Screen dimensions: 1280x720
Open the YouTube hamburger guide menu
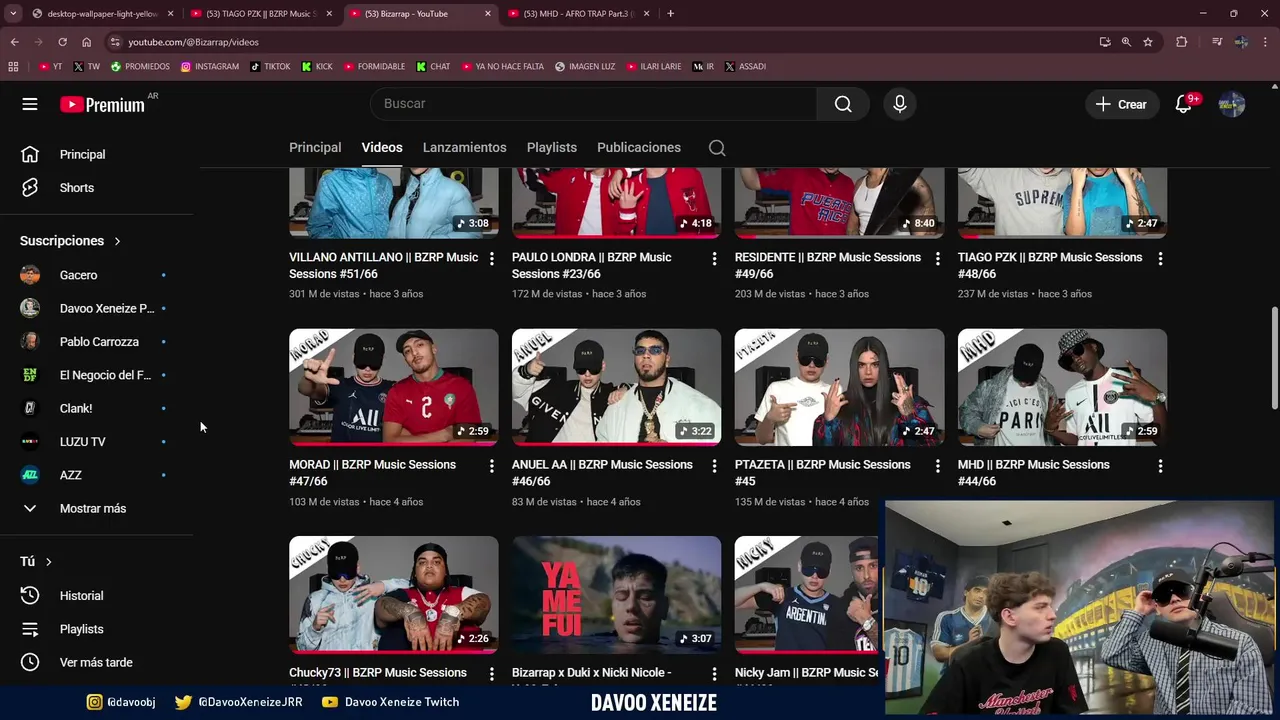pyautogui.click(x=30, y=104)
